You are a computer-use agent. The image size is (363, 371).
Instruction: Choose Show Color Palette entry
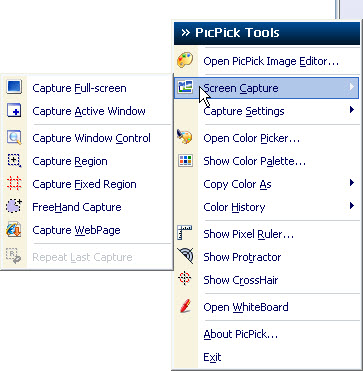pos(266,161)
